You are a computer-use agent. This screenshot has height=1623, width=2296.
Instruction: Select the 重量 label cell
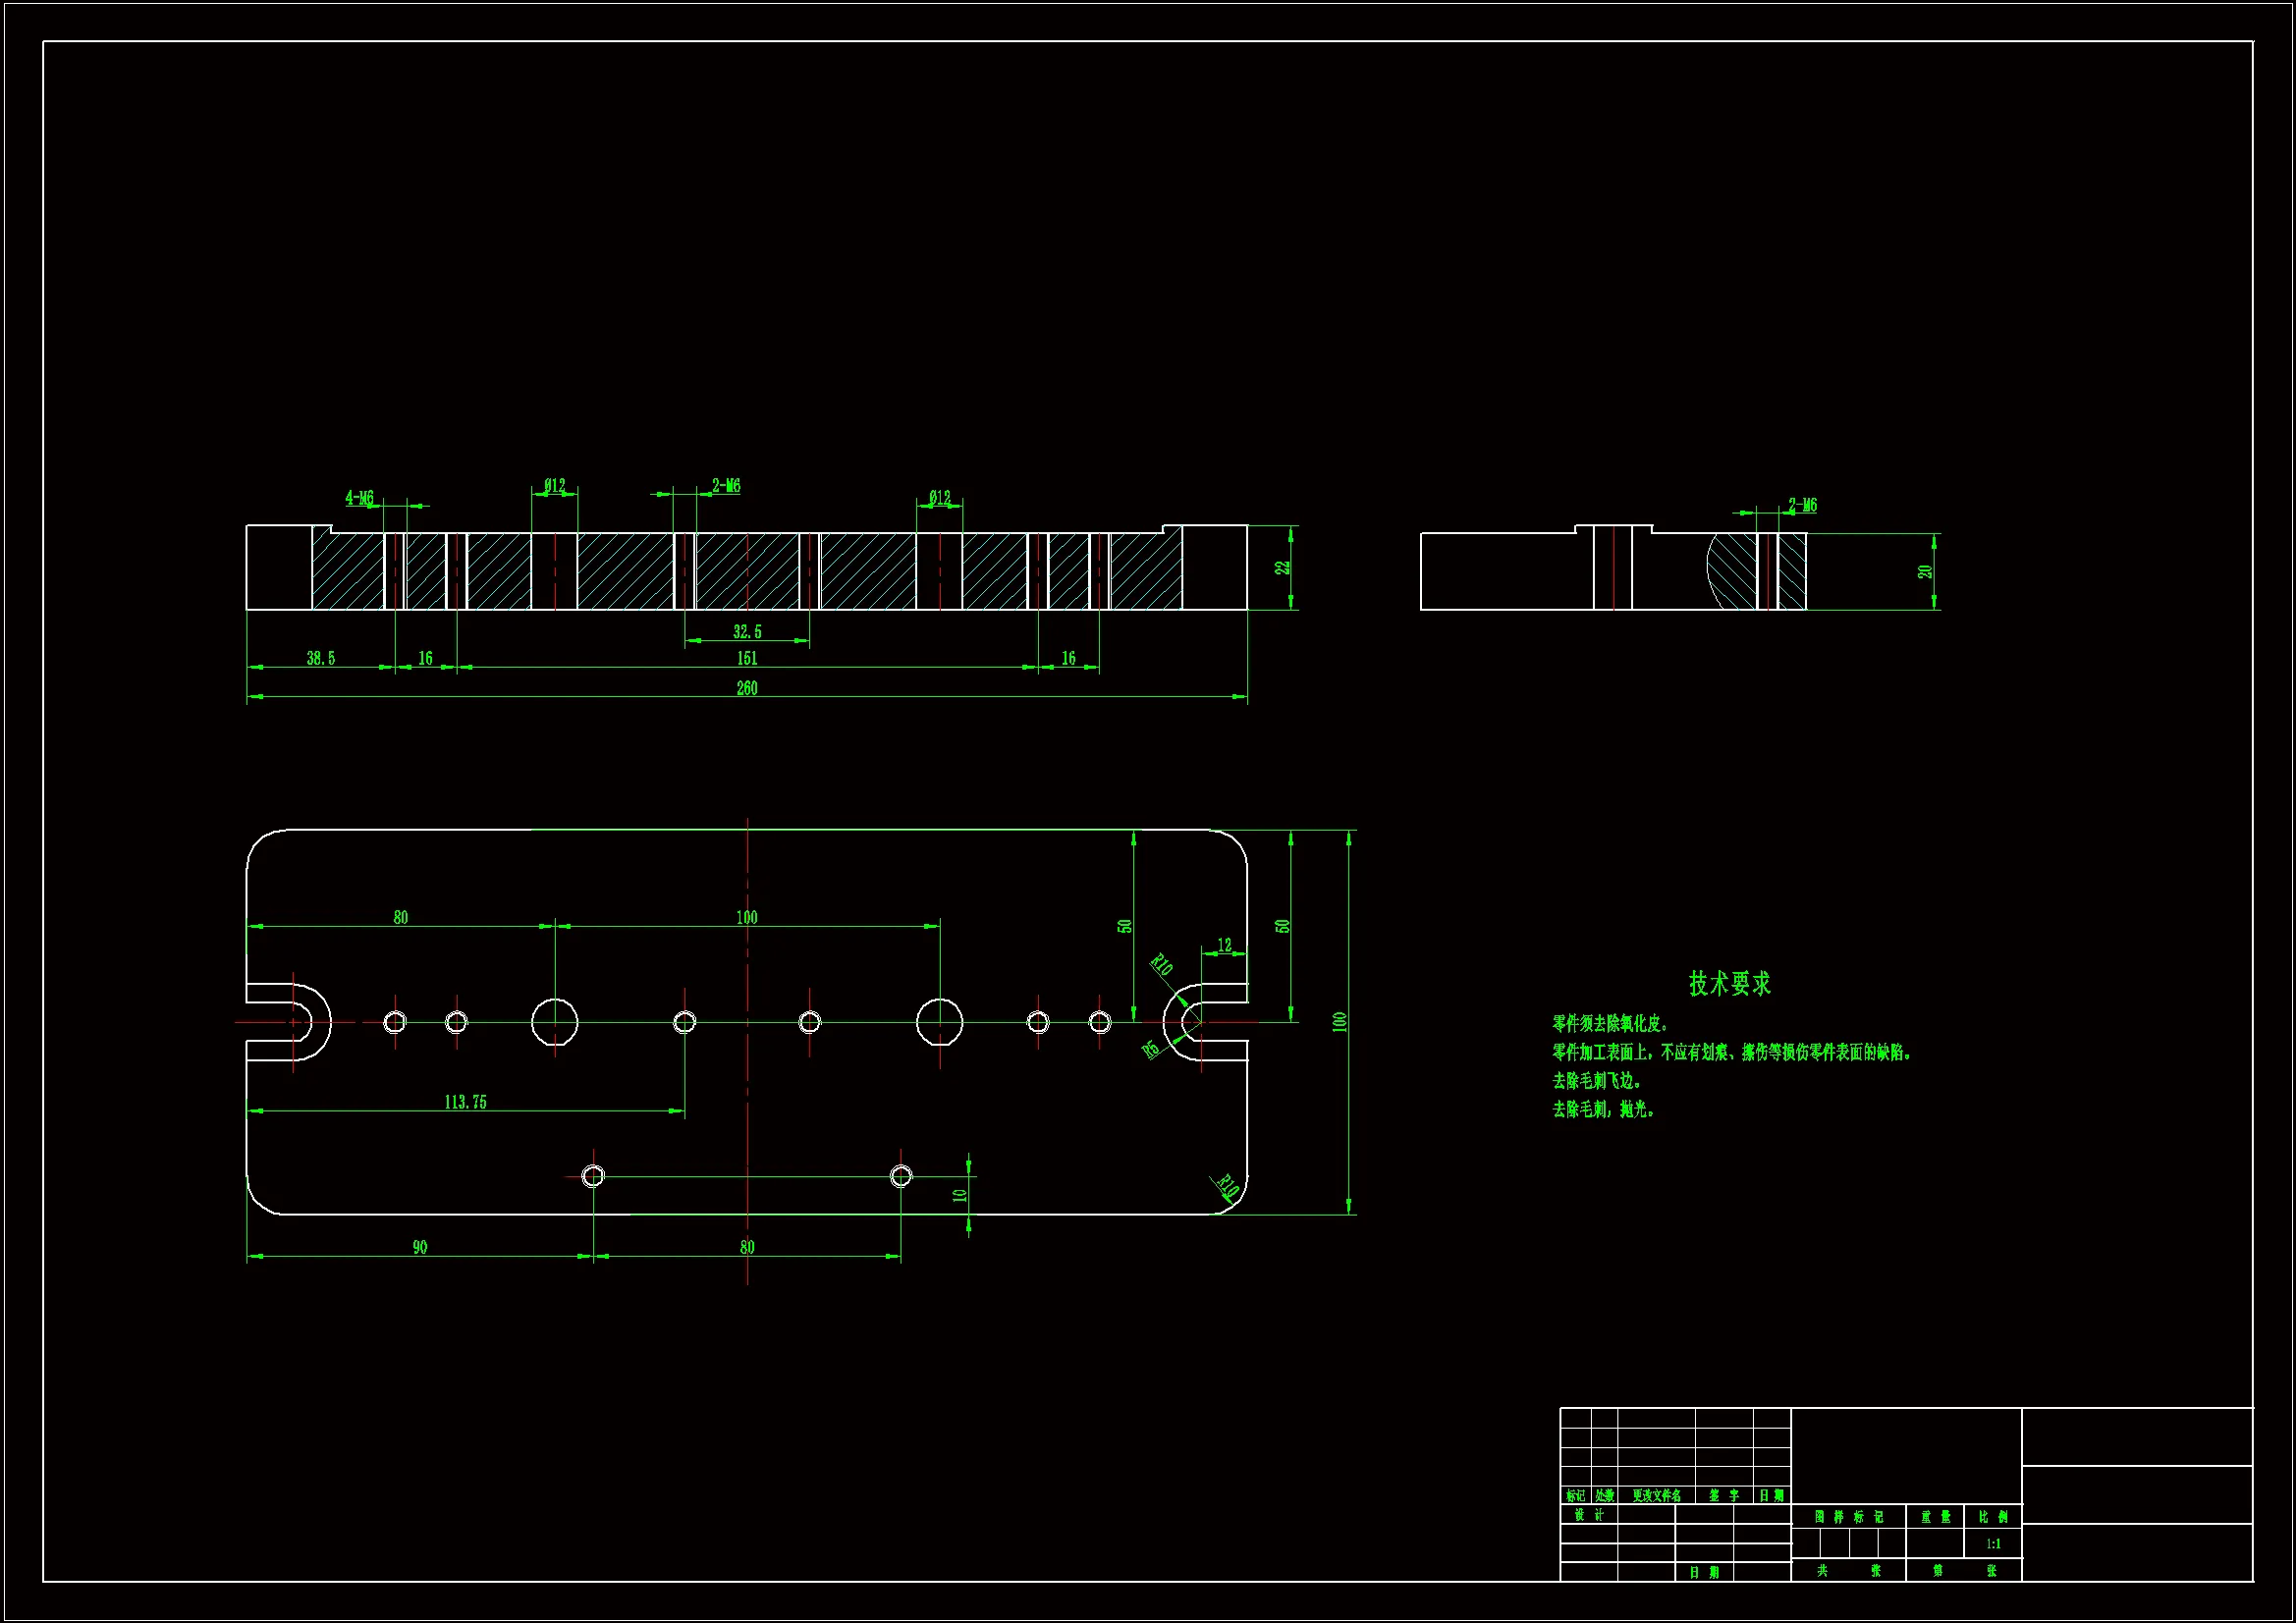tap(1935, 1517)
